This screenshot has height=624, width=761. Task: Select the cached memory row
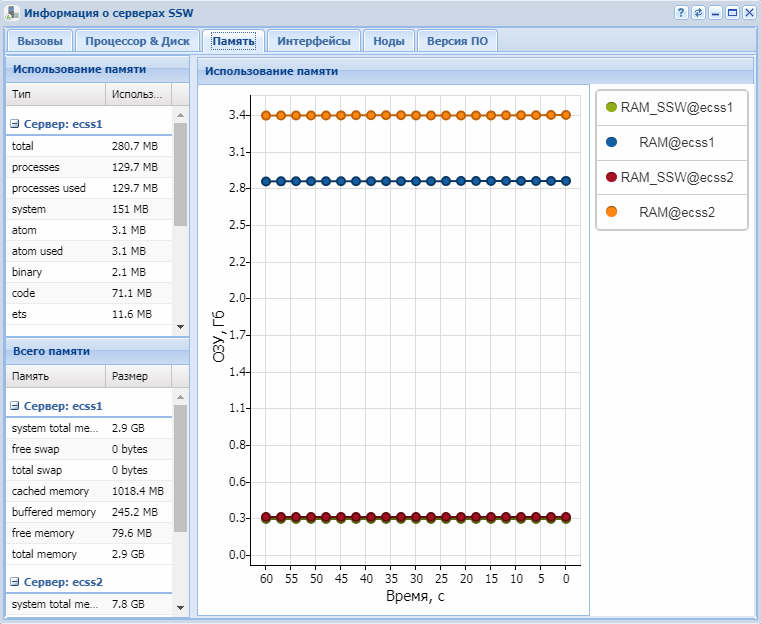click(90, 491)
